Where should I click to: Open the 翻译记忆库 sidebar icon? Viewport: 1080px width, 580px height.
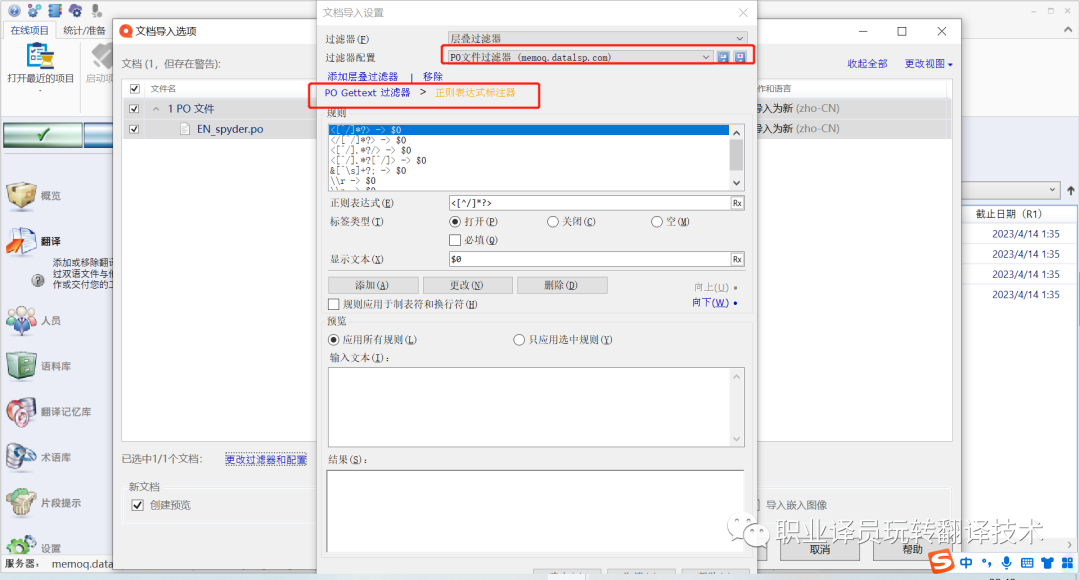coord(21,411)
